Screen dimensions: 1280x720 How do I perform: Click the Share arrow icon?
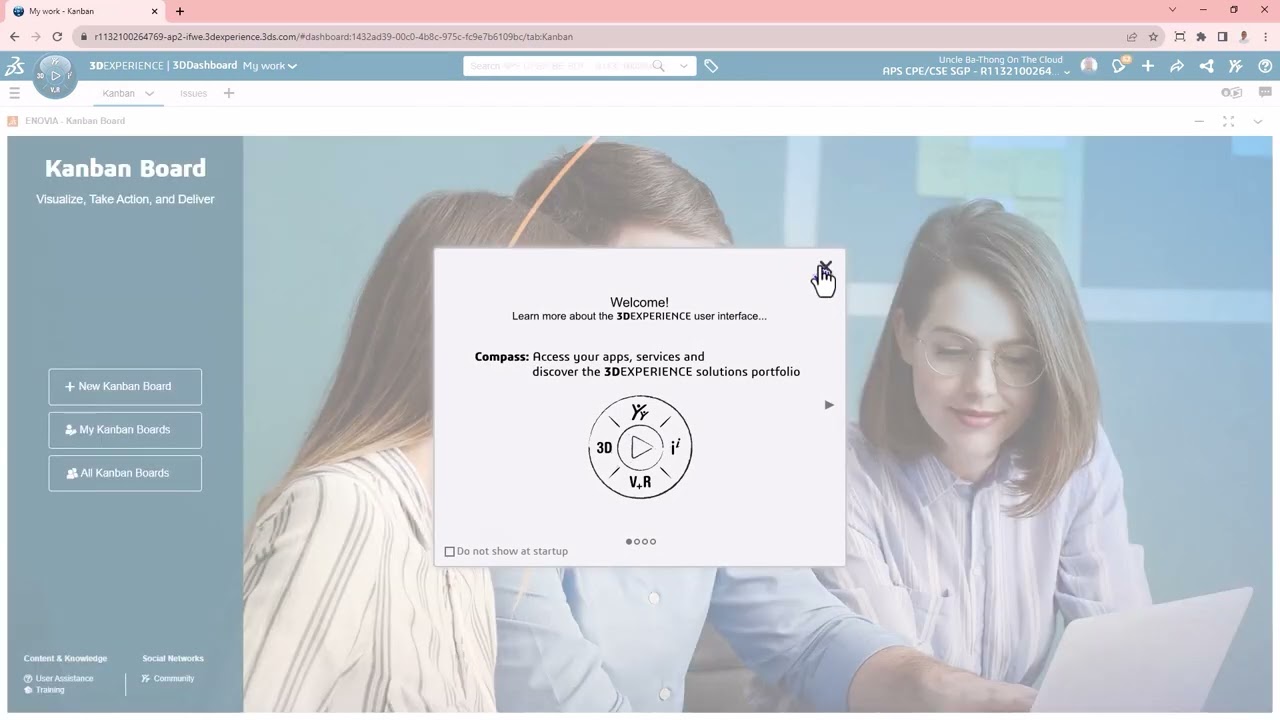point(1177,66)
